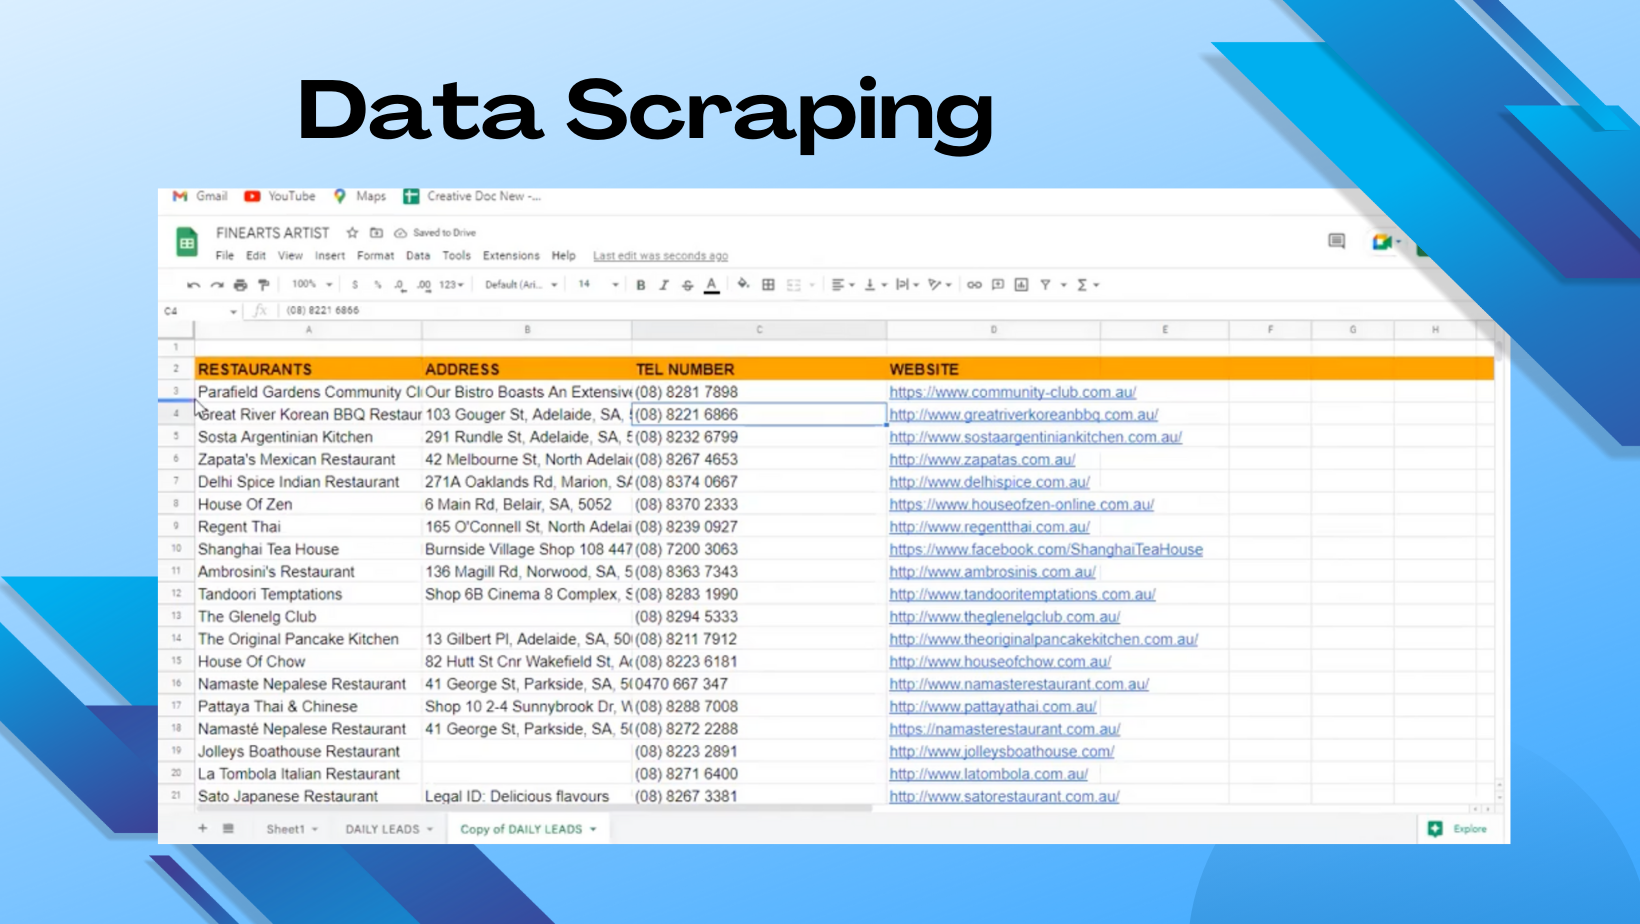Open the Gmail bookmark
Image resolution: width=1640 pixels, height=924 pixels.
200,197
